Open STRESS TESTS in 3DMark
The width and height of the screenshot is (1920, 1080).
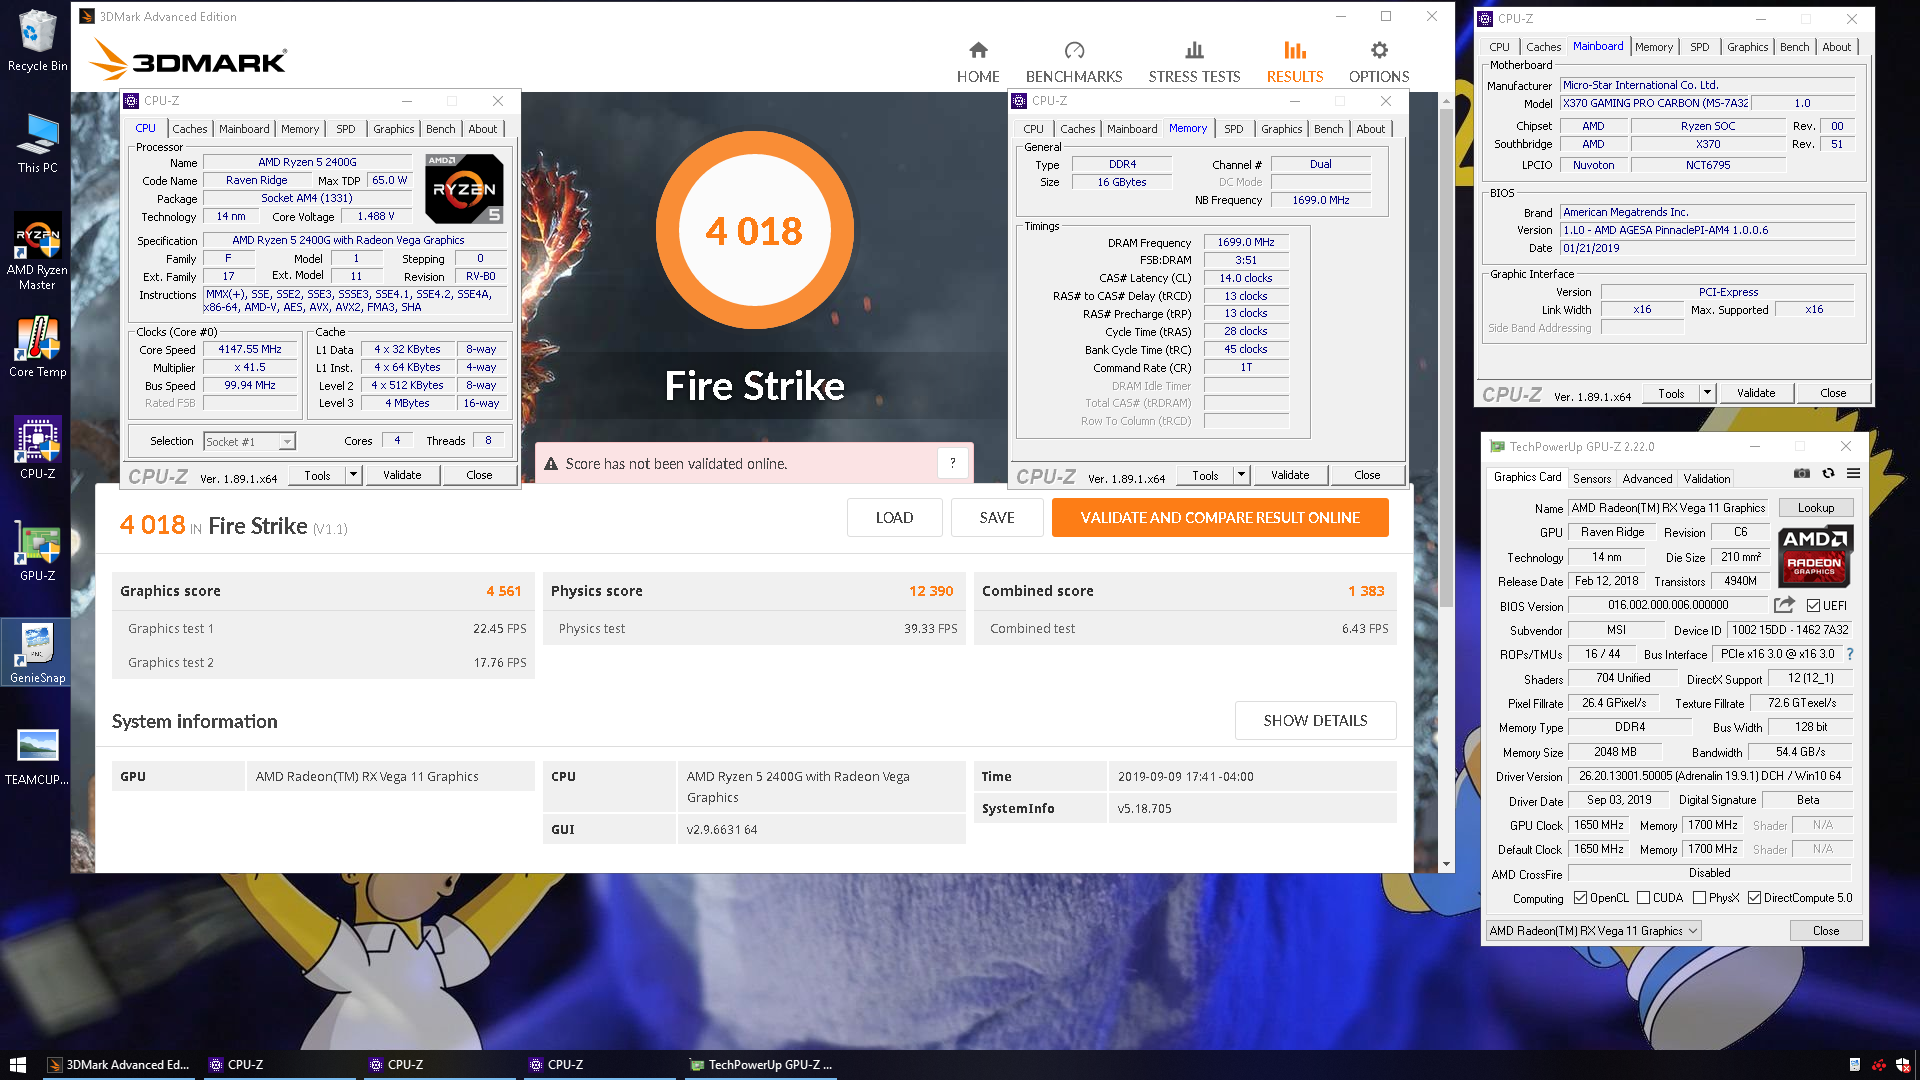[x=1194, y=62]
